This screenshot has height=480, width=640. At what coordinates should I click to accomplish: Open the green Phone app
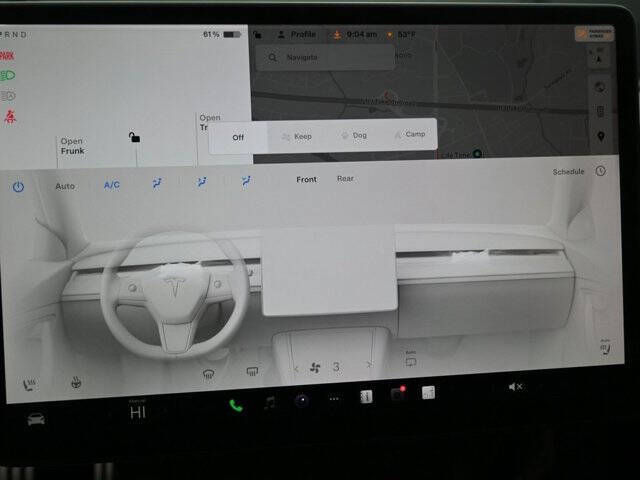[236, 406]
